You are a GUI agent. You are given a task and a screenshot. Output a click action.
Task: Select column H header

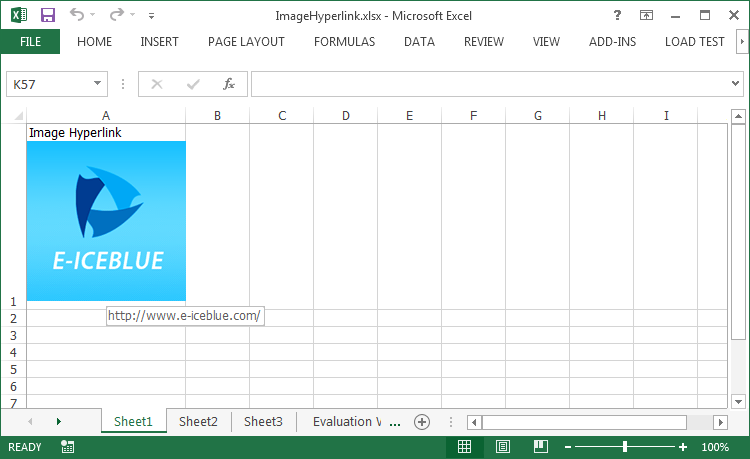click(602, 116)
